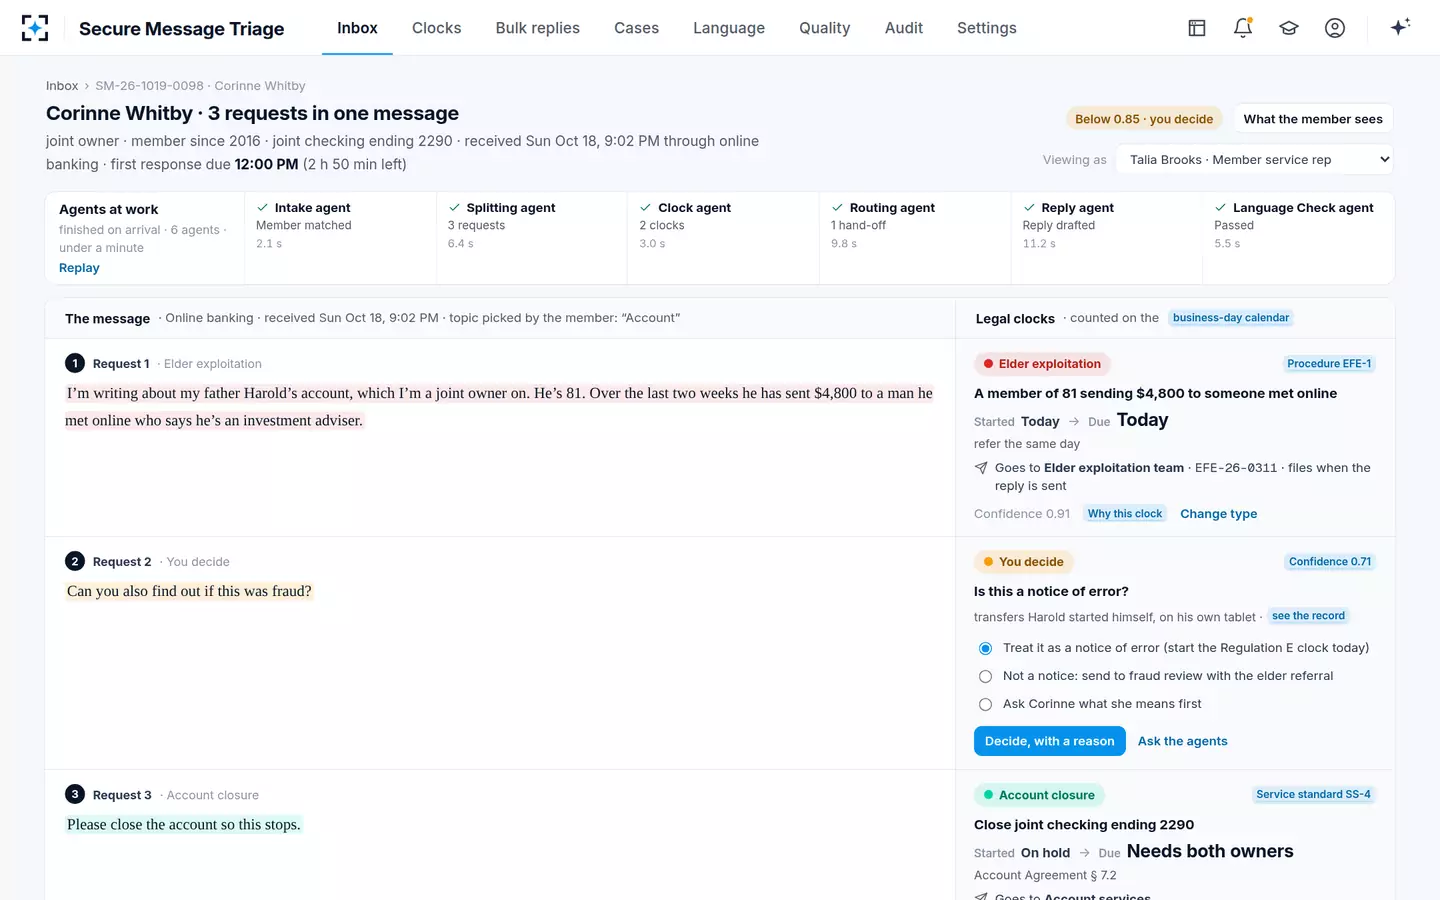1440x900 pixels.
Task: Open the business-day calendar tag
Action: pos(1231,318)
